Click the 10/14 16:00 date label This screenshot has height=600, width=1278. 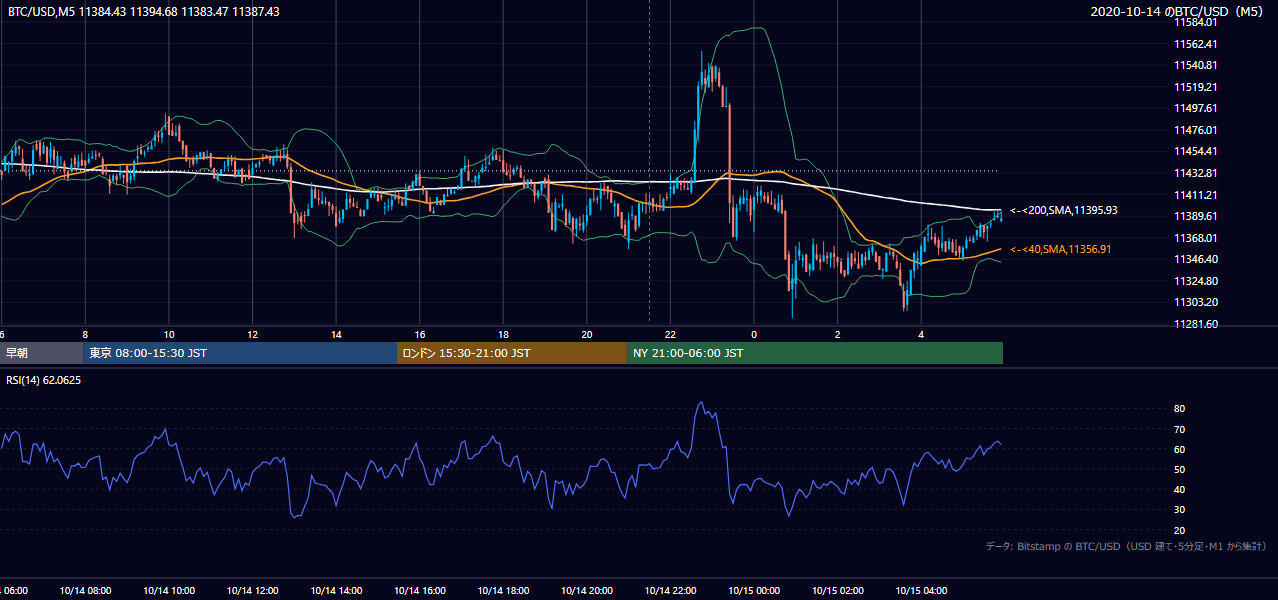[420, 591]
